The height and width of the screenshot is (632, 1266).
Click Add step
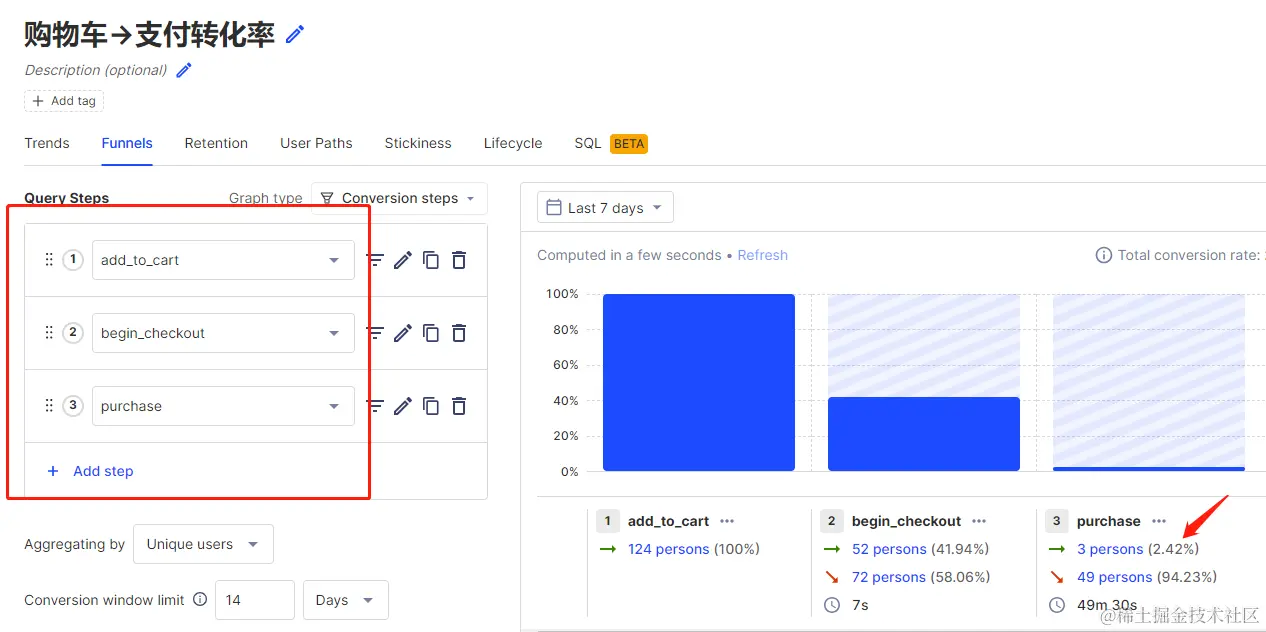click(90, 471)
